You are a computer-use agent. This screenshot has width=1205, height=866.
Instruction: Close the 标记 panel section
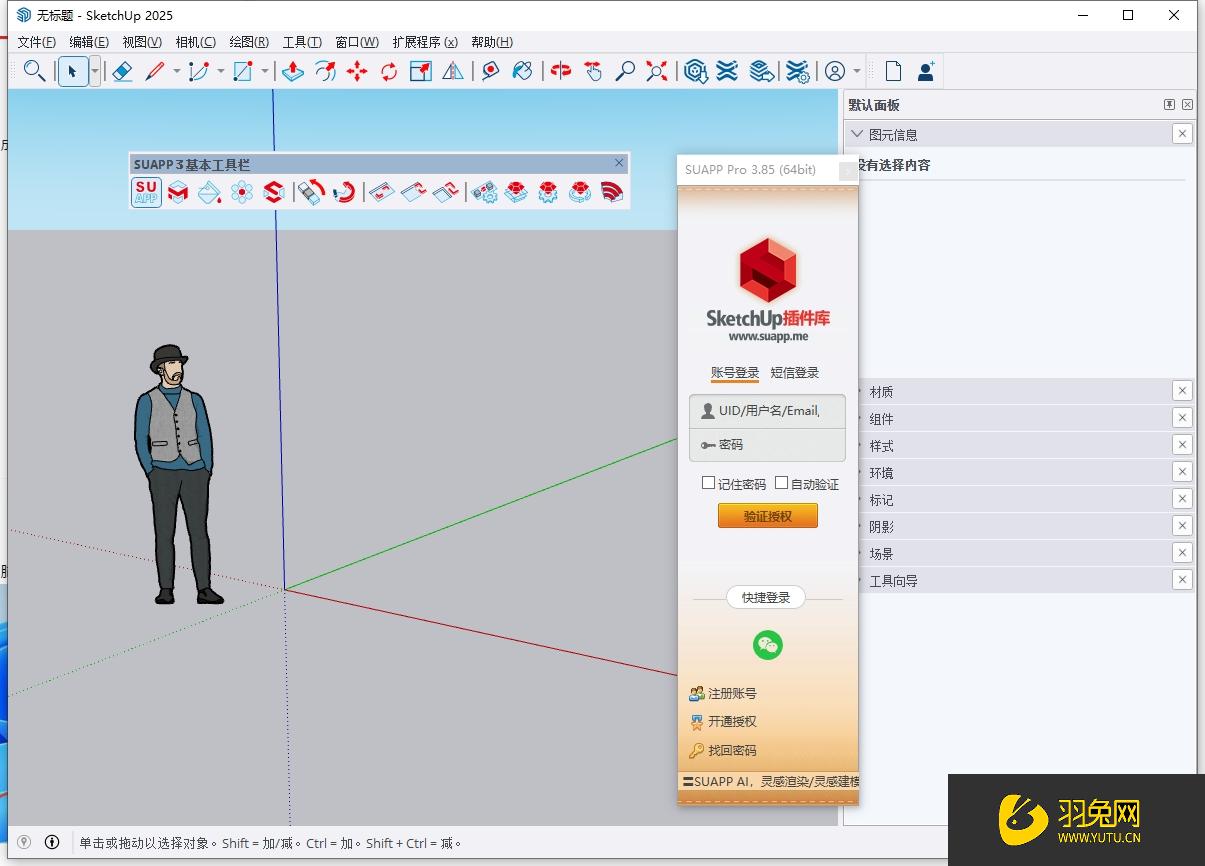(1182, 499)
